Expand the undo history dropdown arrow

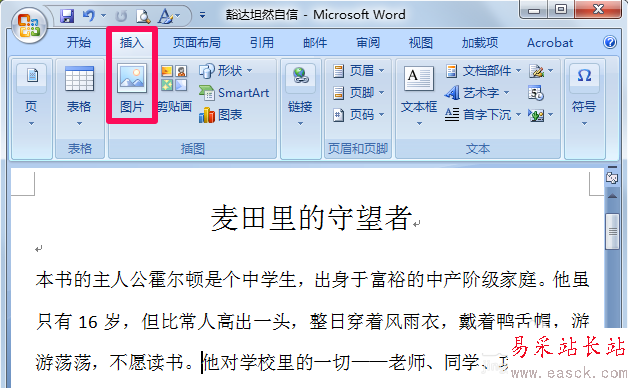point(103,16)
